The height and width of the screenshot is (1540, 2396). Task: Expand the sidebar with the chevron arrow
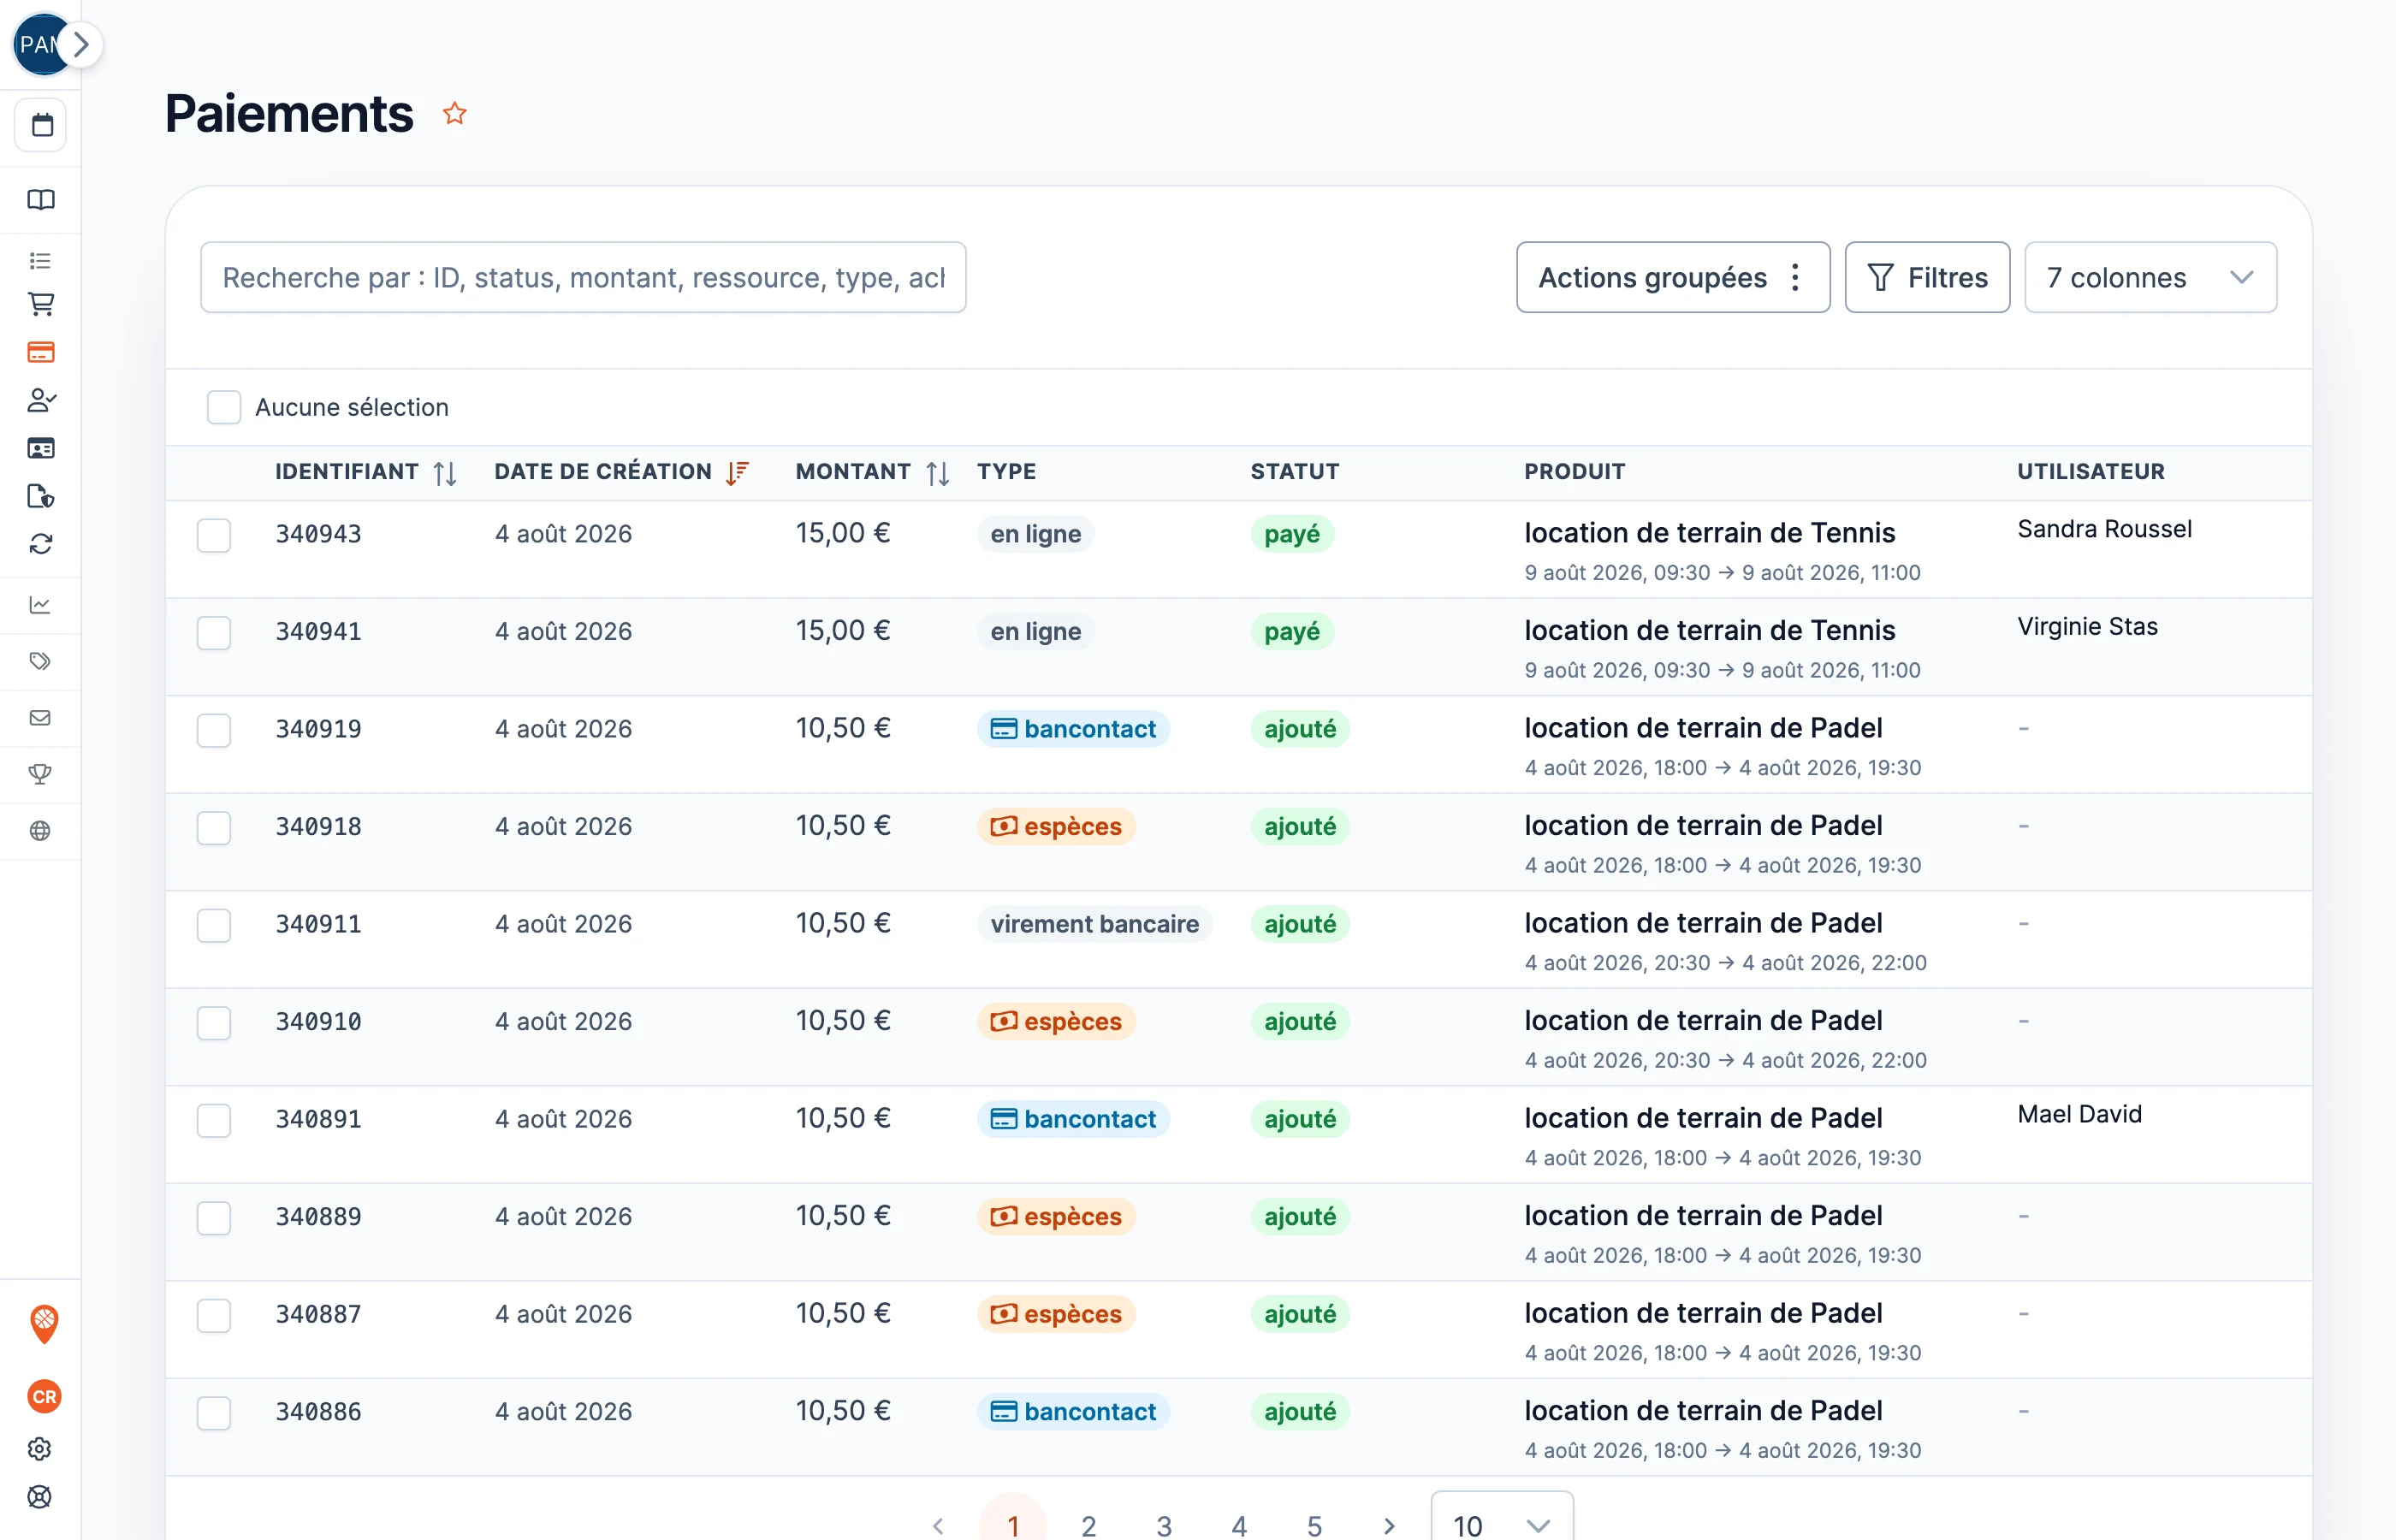pos(82,44)
